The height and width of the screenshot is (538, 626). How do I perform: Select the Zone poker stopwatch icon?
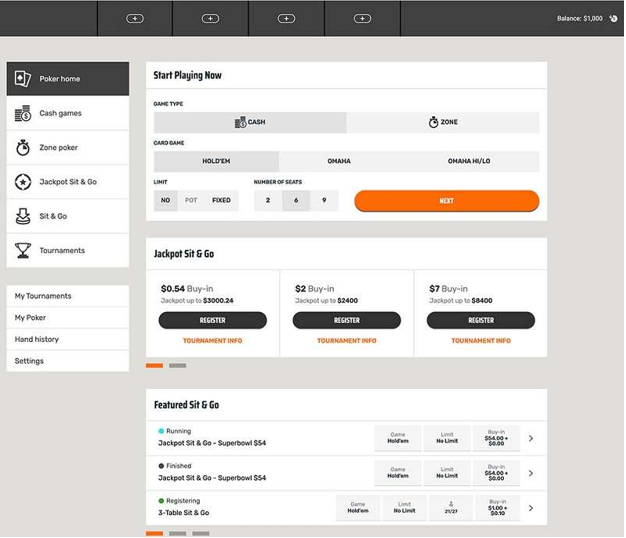[23, 148]
